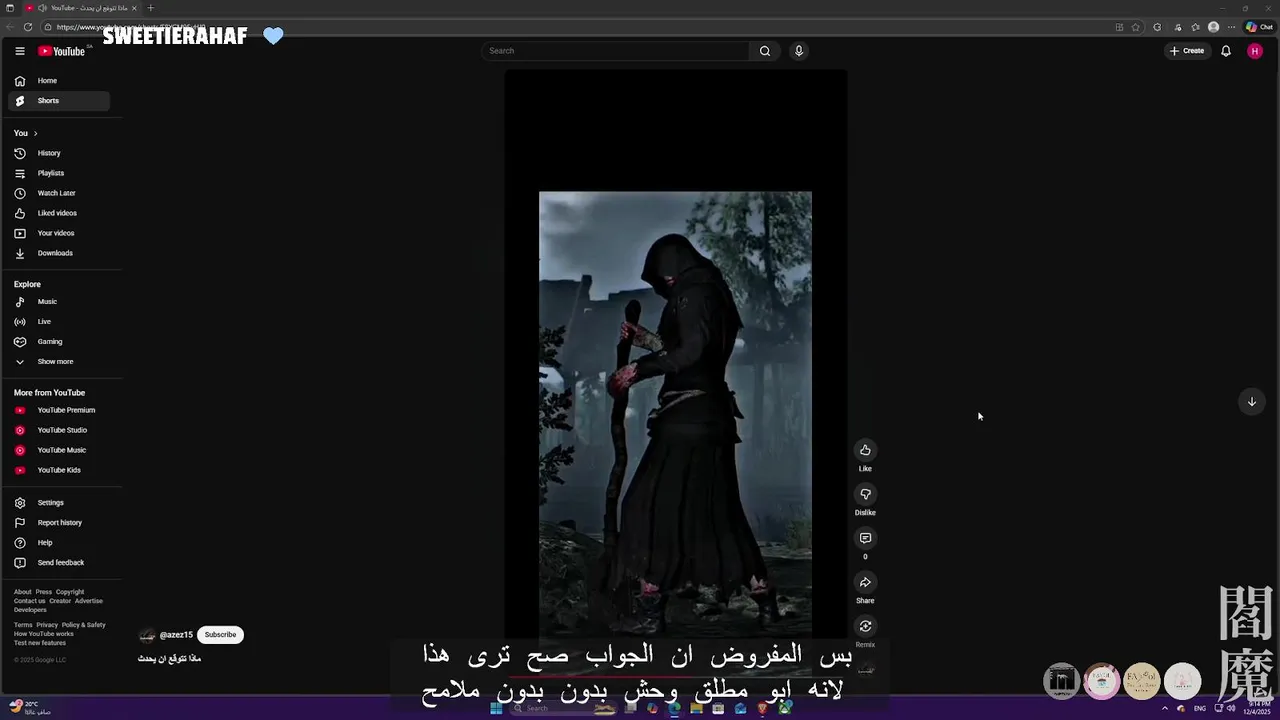Viewport: 1280px width, 720px height.
Task: Open Music in Explore
Action: [x=59, y=302]
